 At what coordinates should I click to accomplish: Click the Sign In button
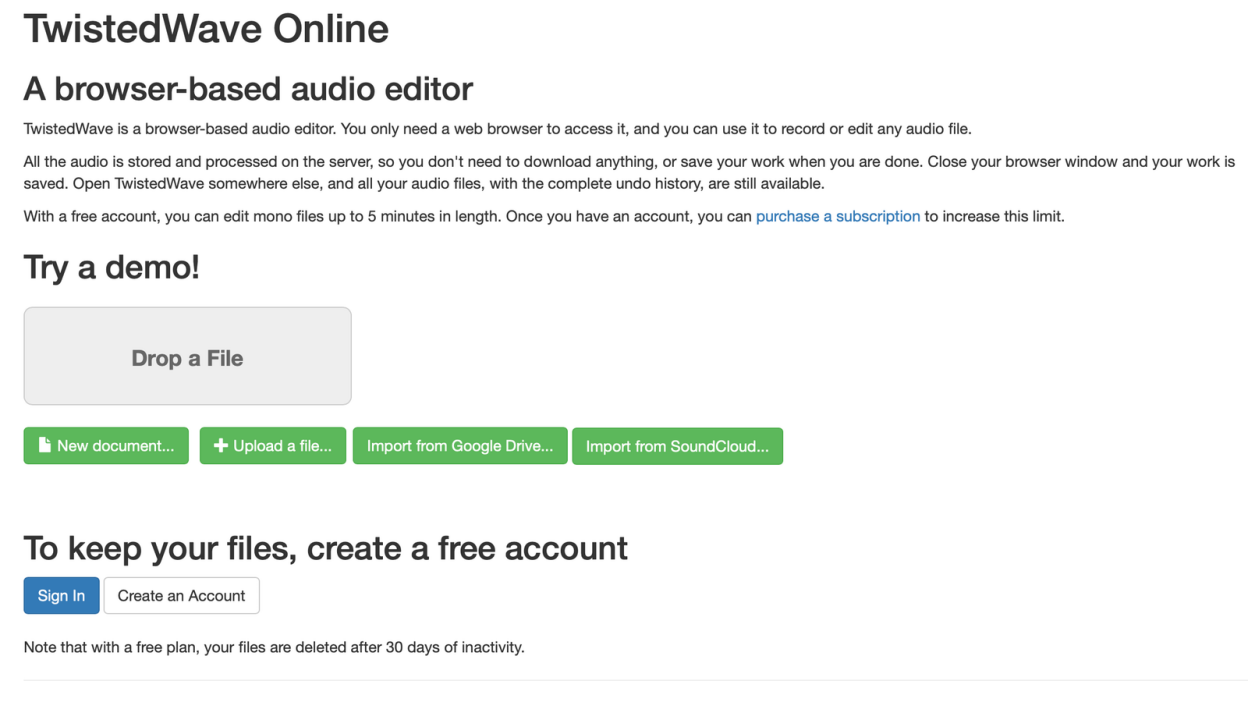(x=61, y=595)
